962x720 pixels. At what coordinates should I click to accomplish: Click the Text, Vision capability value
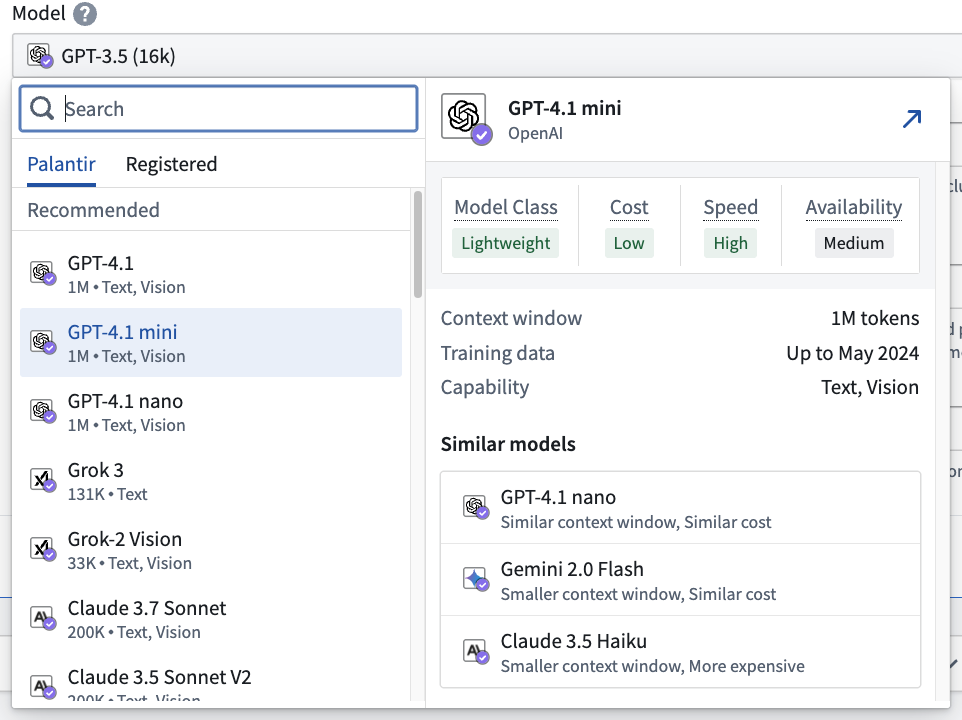coord(870,388)
